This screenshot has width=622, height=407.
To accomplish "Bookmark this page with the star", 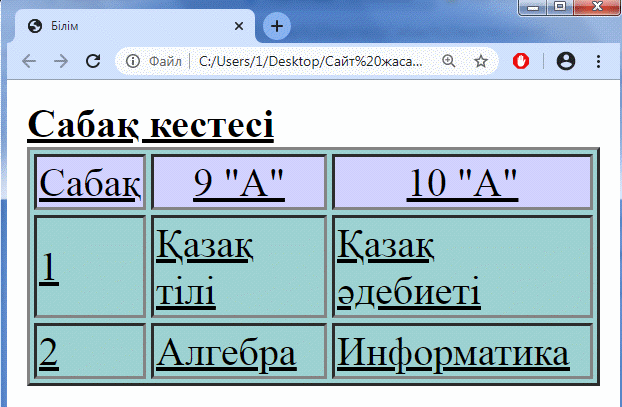I will 481,61.
